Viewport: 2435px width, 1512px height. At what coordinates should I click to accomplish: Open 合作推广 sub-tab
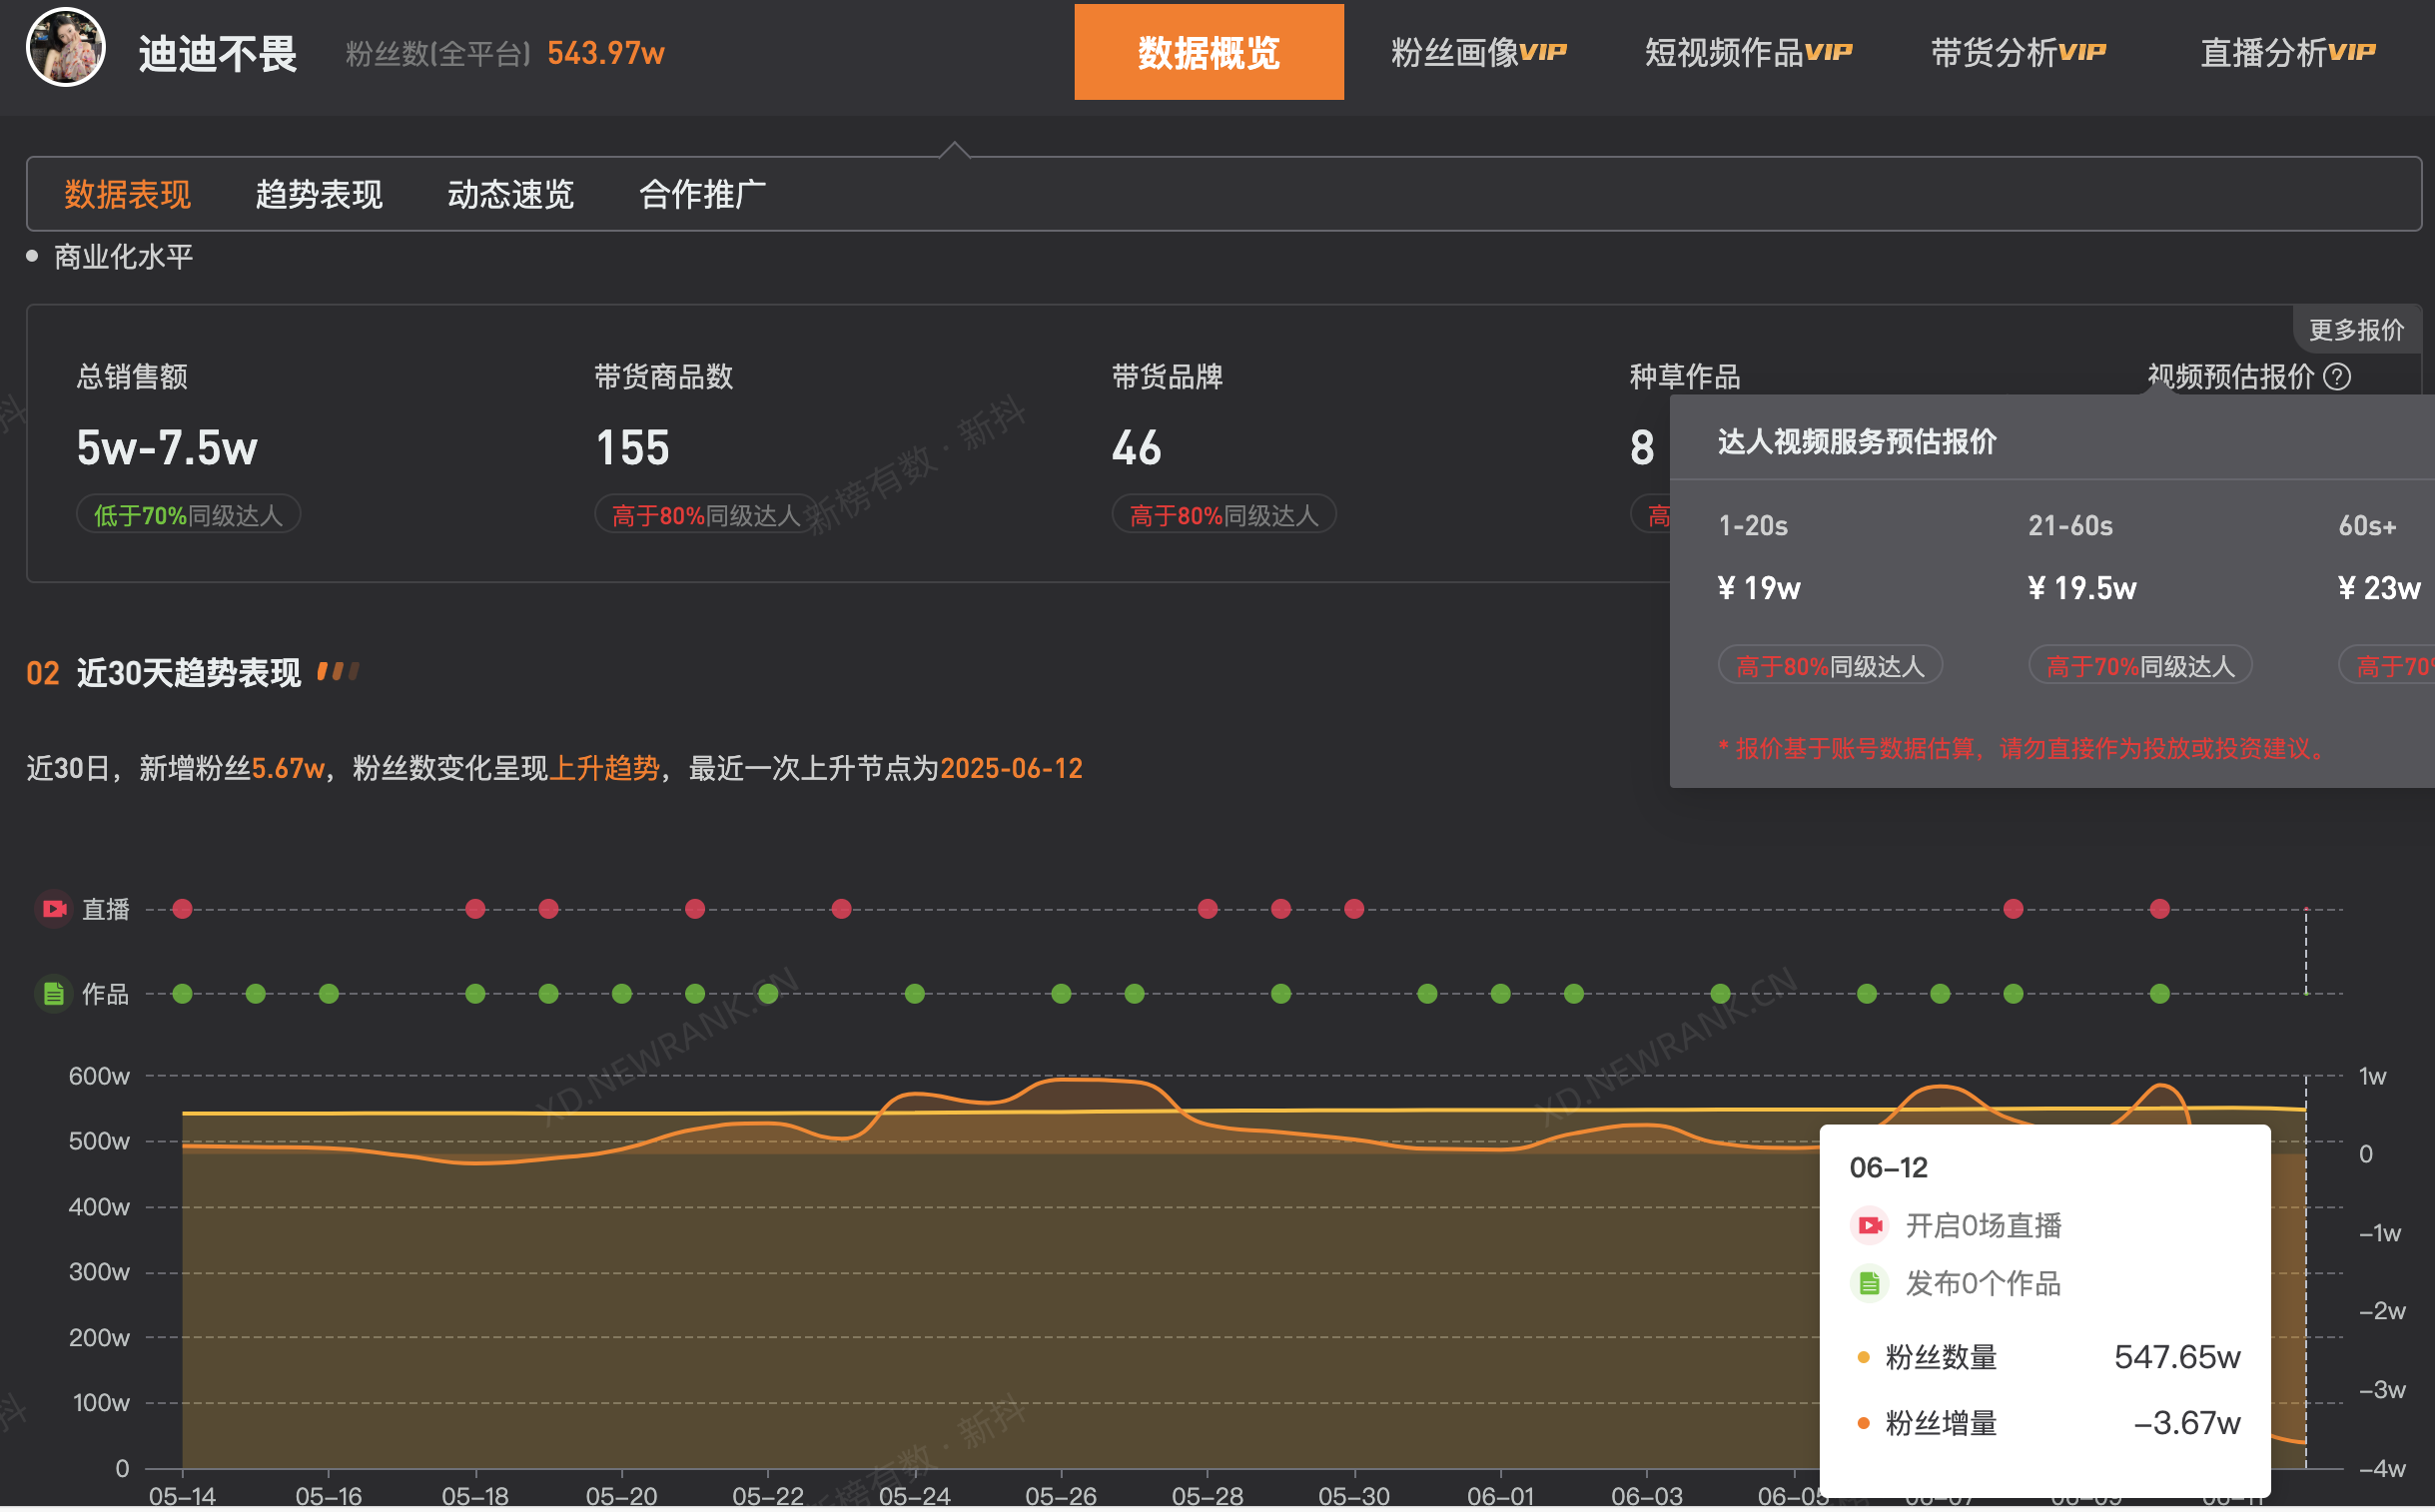(x=703, y=194)
